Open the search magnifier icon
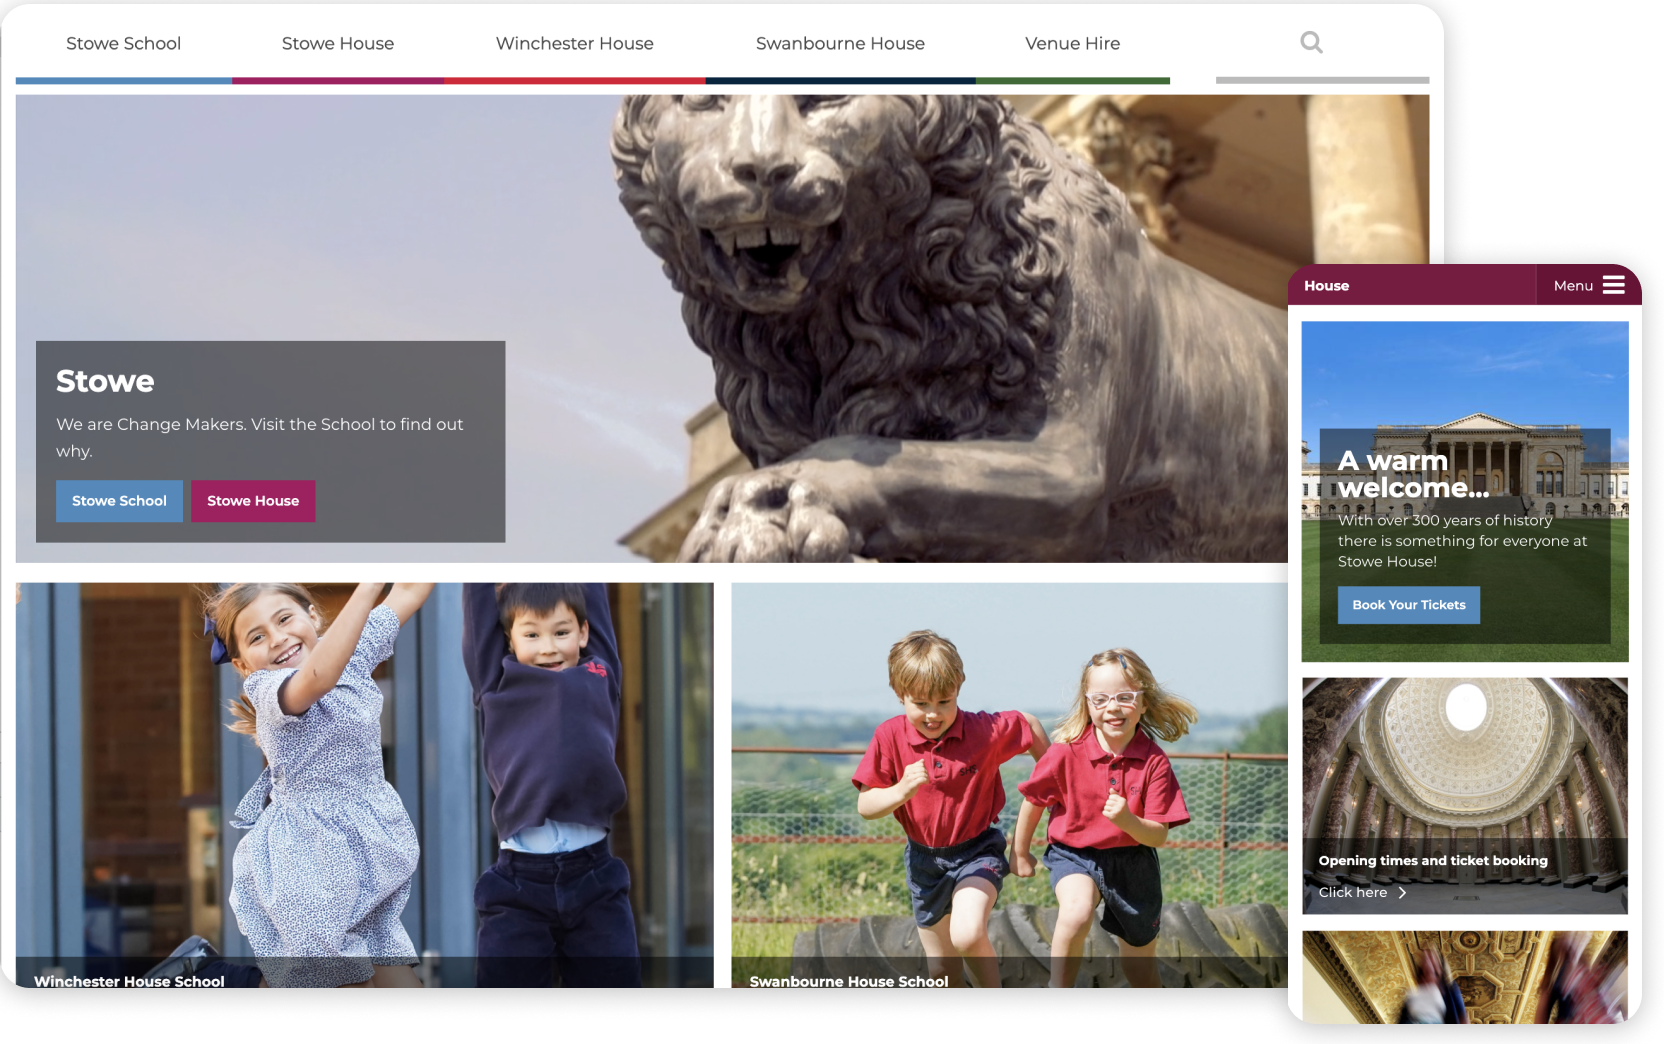Viewport: 1664px width, 1044px height. [1311, 42]
